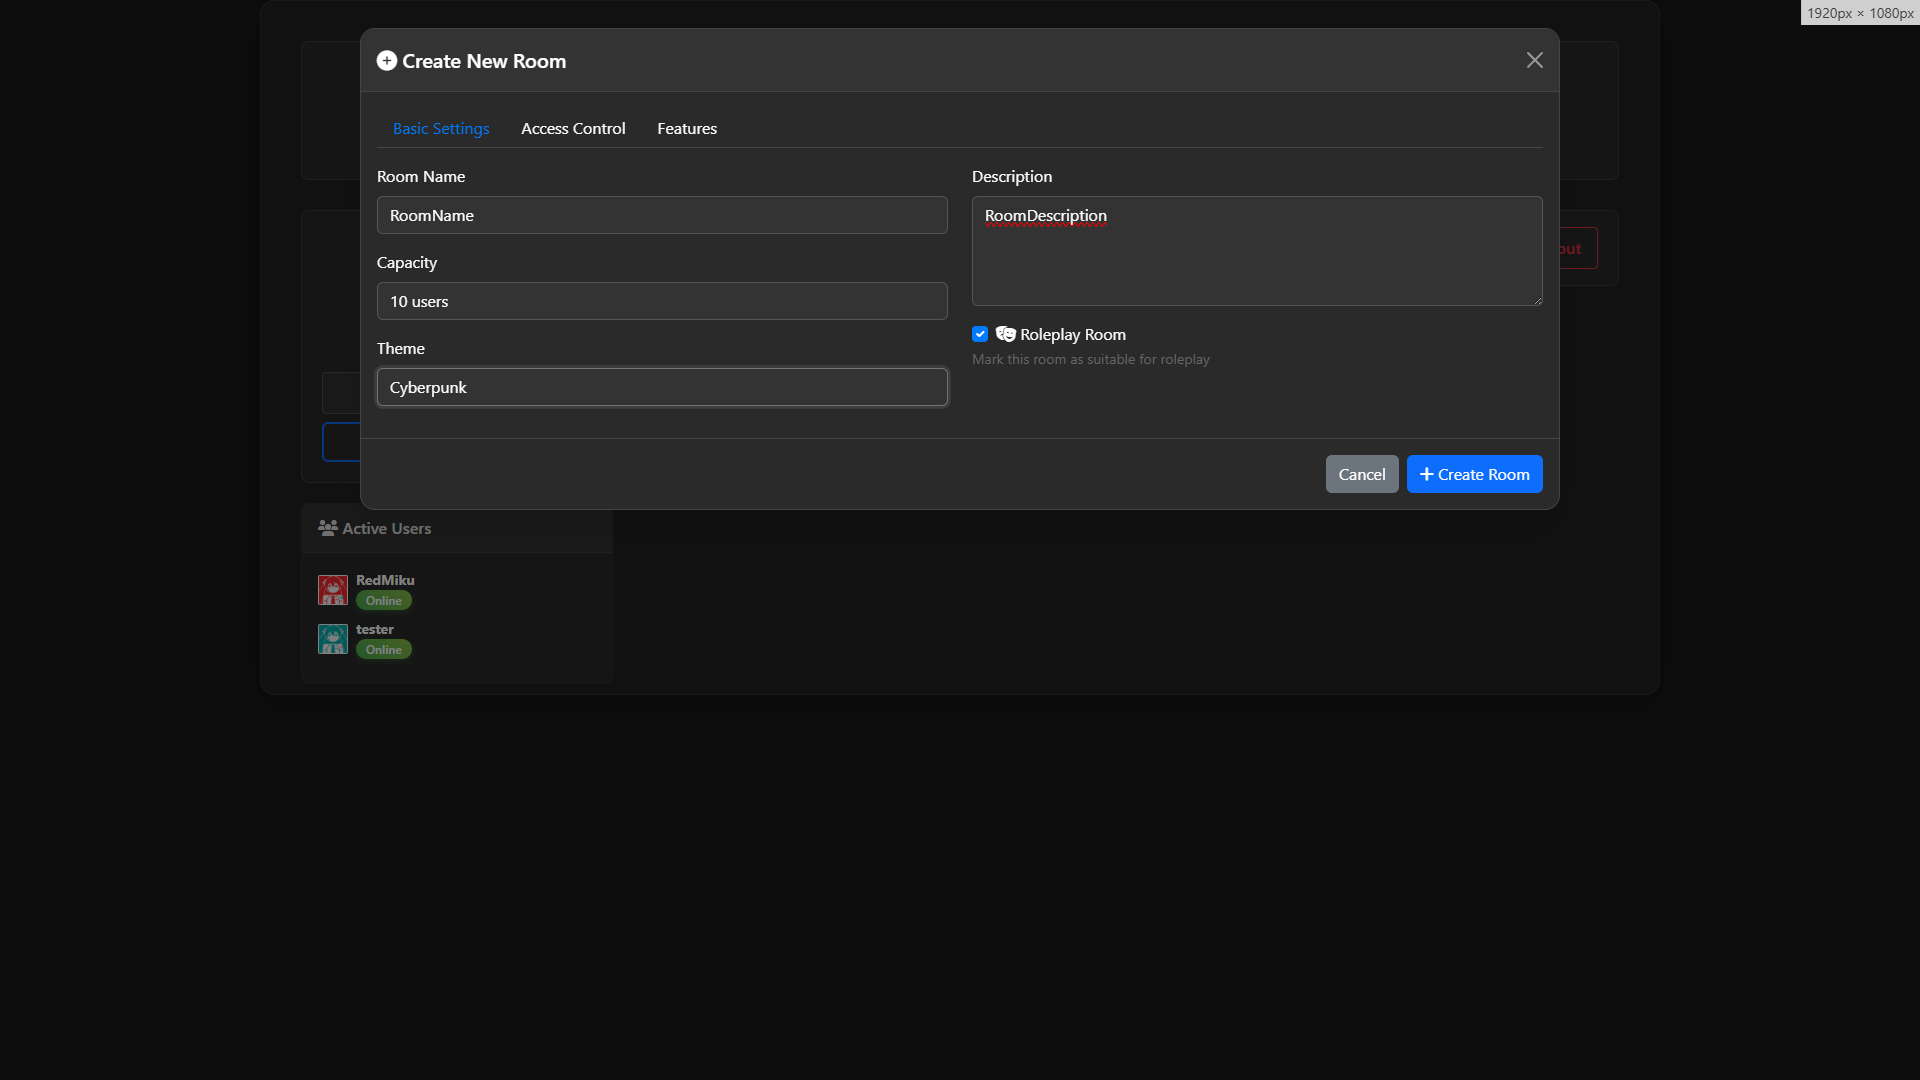Click the Roleplay Room label text
Image resolution: width=1920 pixels, height=1080 pixels.
pos(1072,334)
